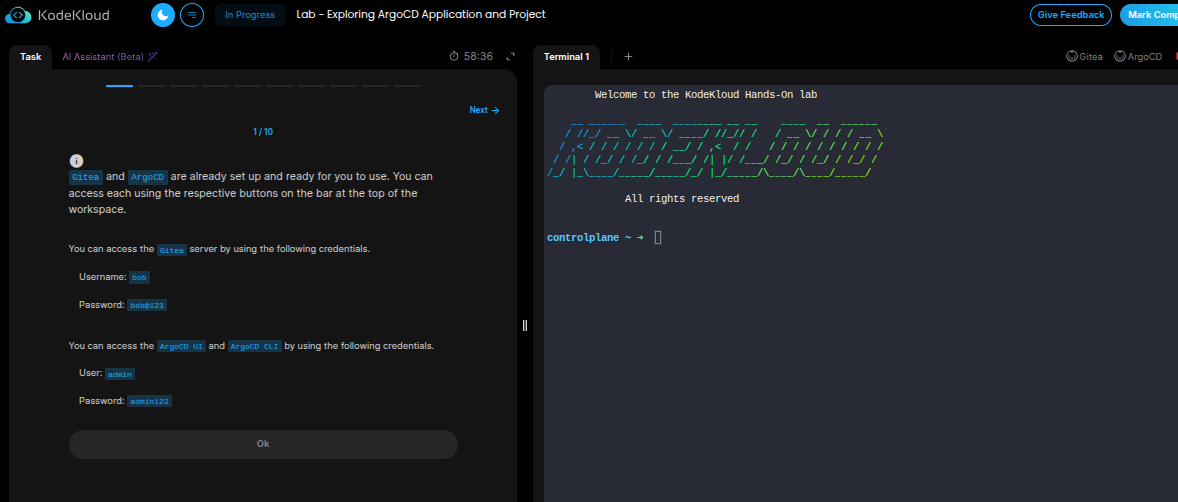The width and height of the screenshot is (1178, 502).
Task: Click the KodeKloud logo
Action: tap(57, 15)
